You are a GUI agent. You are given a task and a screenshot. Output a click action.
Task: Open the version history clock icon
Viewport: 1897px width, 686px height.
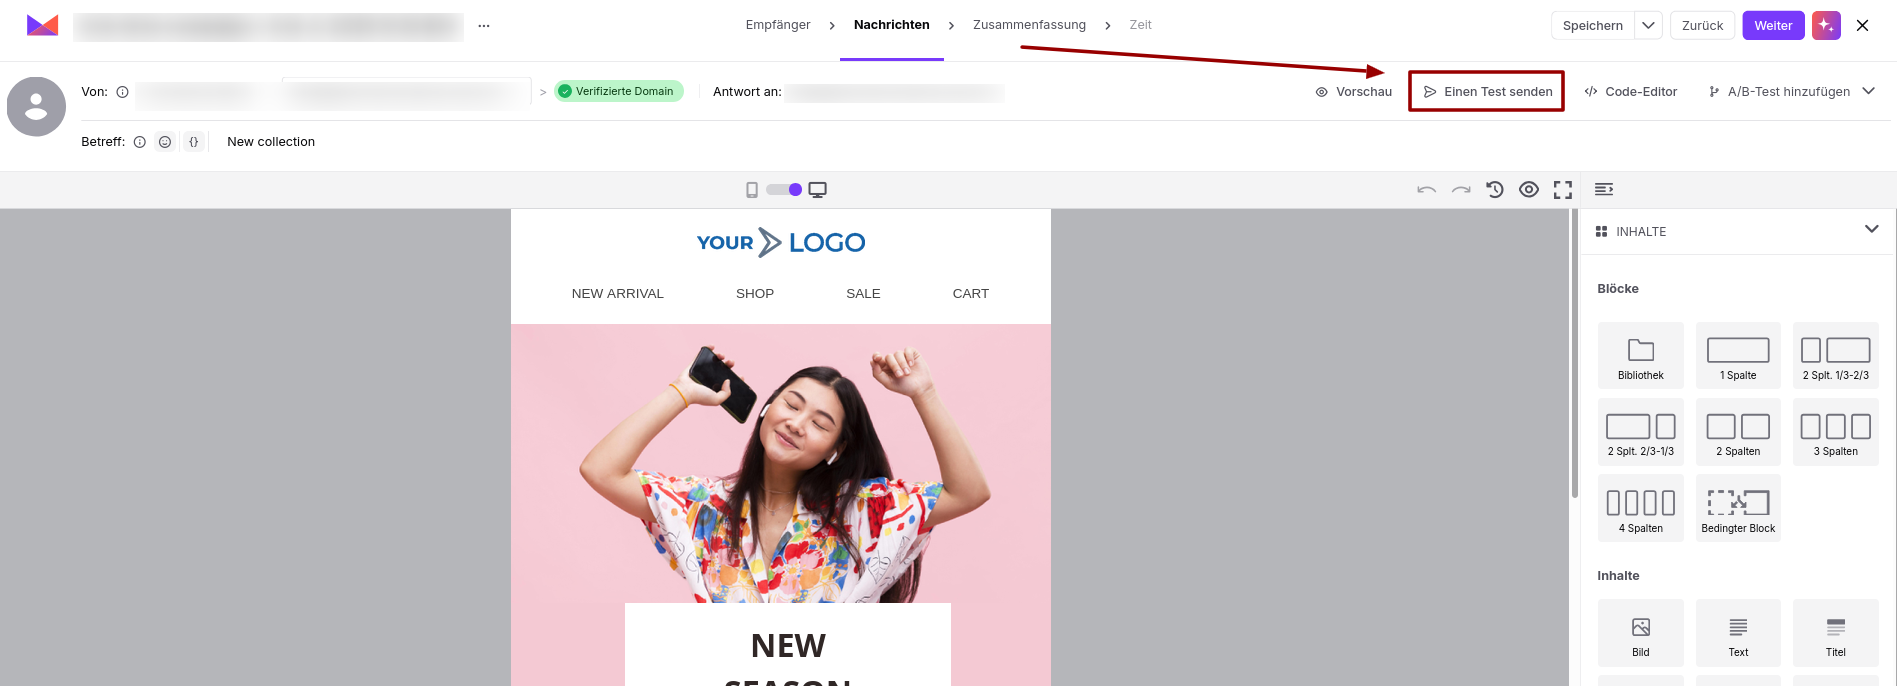1495,189
